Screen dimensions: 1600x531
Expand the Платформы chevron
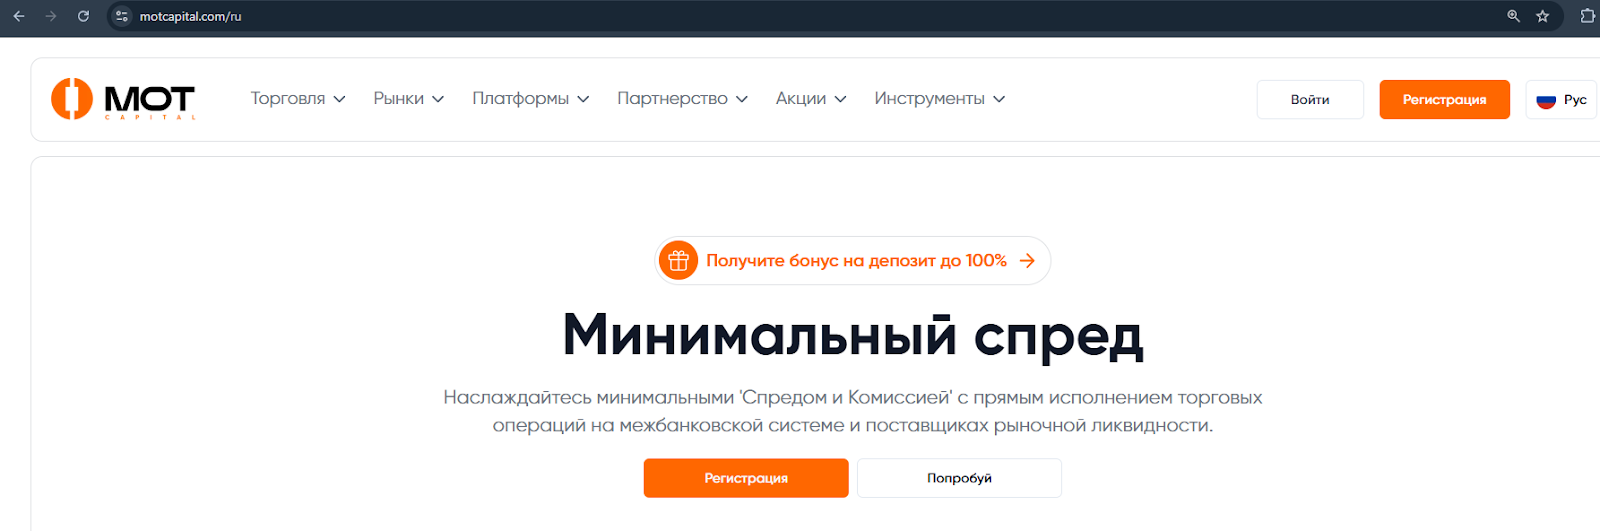(x=583, y=99)
